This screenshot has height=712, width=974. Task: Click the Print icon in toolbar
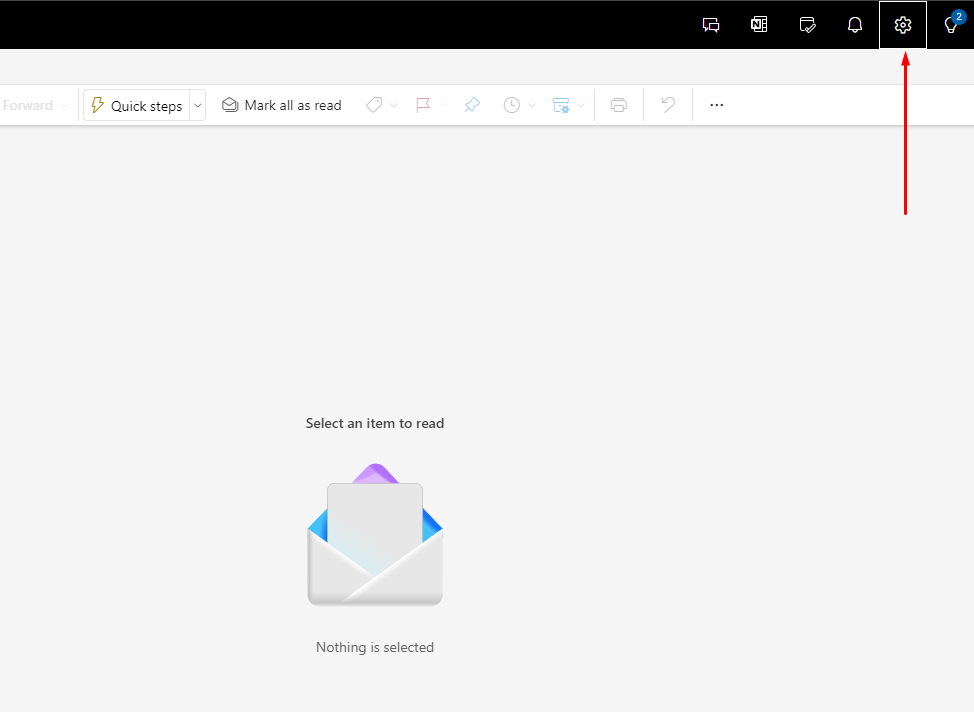[x=619, y=105]
